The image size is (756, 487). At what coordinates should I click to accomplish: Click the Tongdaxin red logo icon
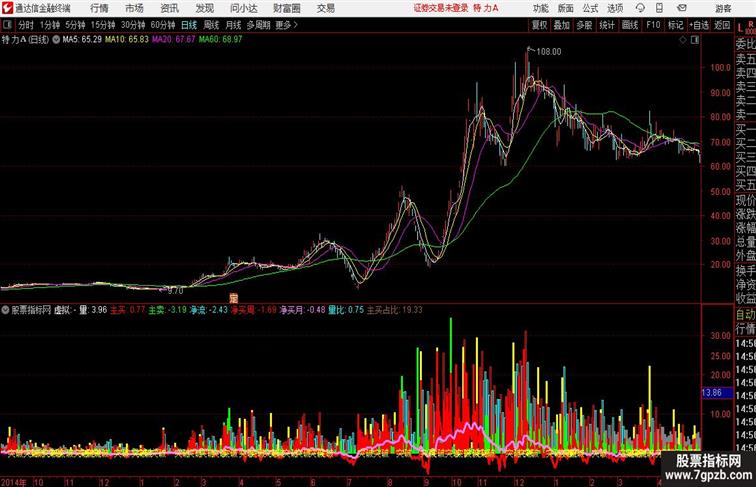(x=7, y=8)
